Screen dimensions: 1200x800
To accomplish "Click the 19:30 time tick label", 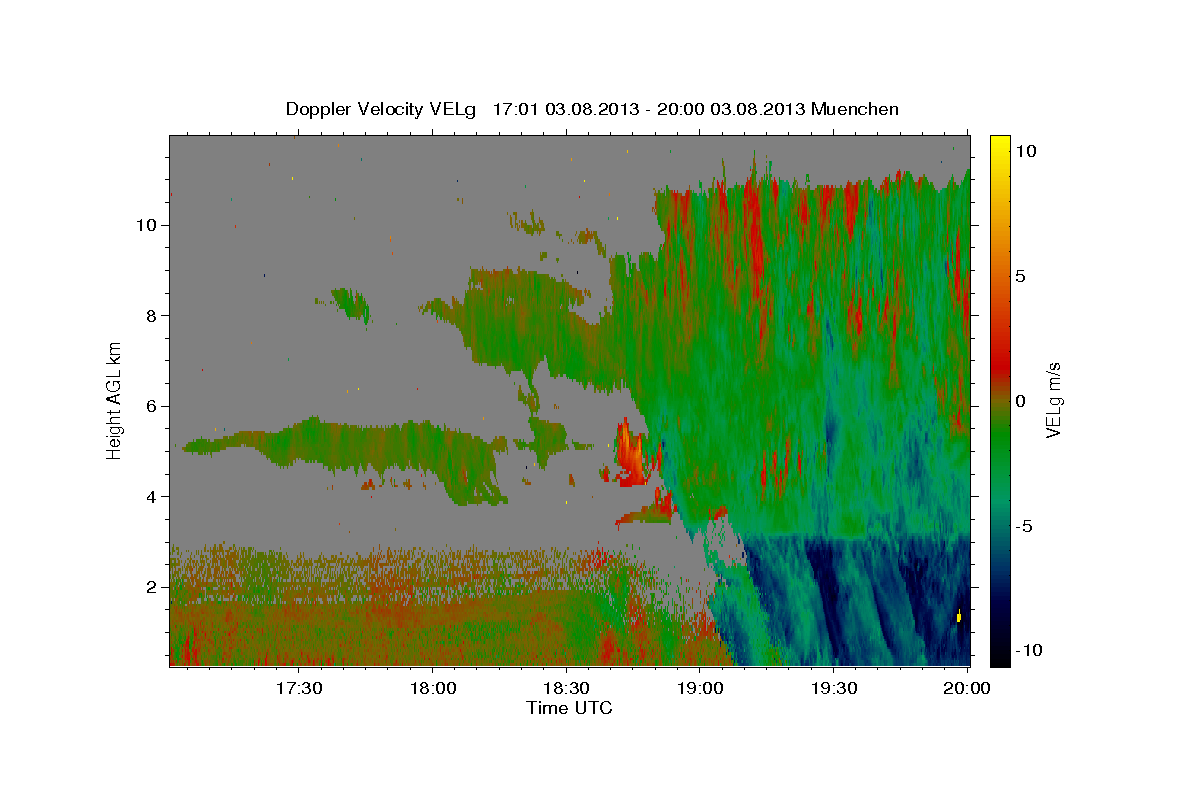I will click(834, 689).
